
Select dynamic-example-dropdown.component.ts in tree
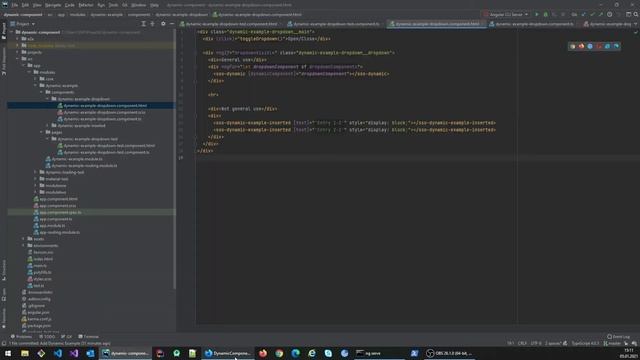pyautogui.click(x=100, y=119)
